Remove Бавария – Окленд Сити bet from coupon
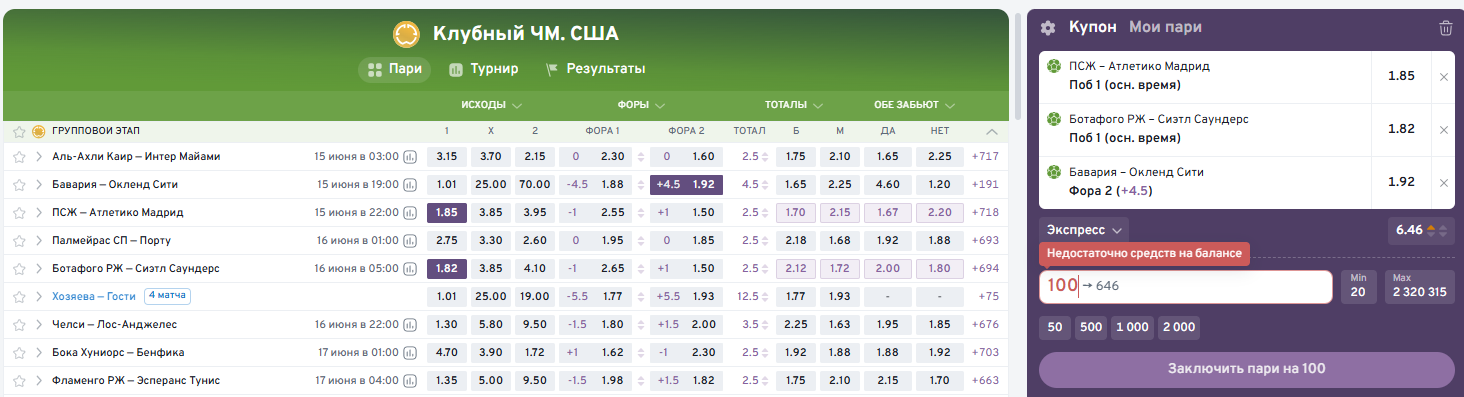This screenshot has width=1464, height=397. pyautogui.click(x=1443, y=183)
